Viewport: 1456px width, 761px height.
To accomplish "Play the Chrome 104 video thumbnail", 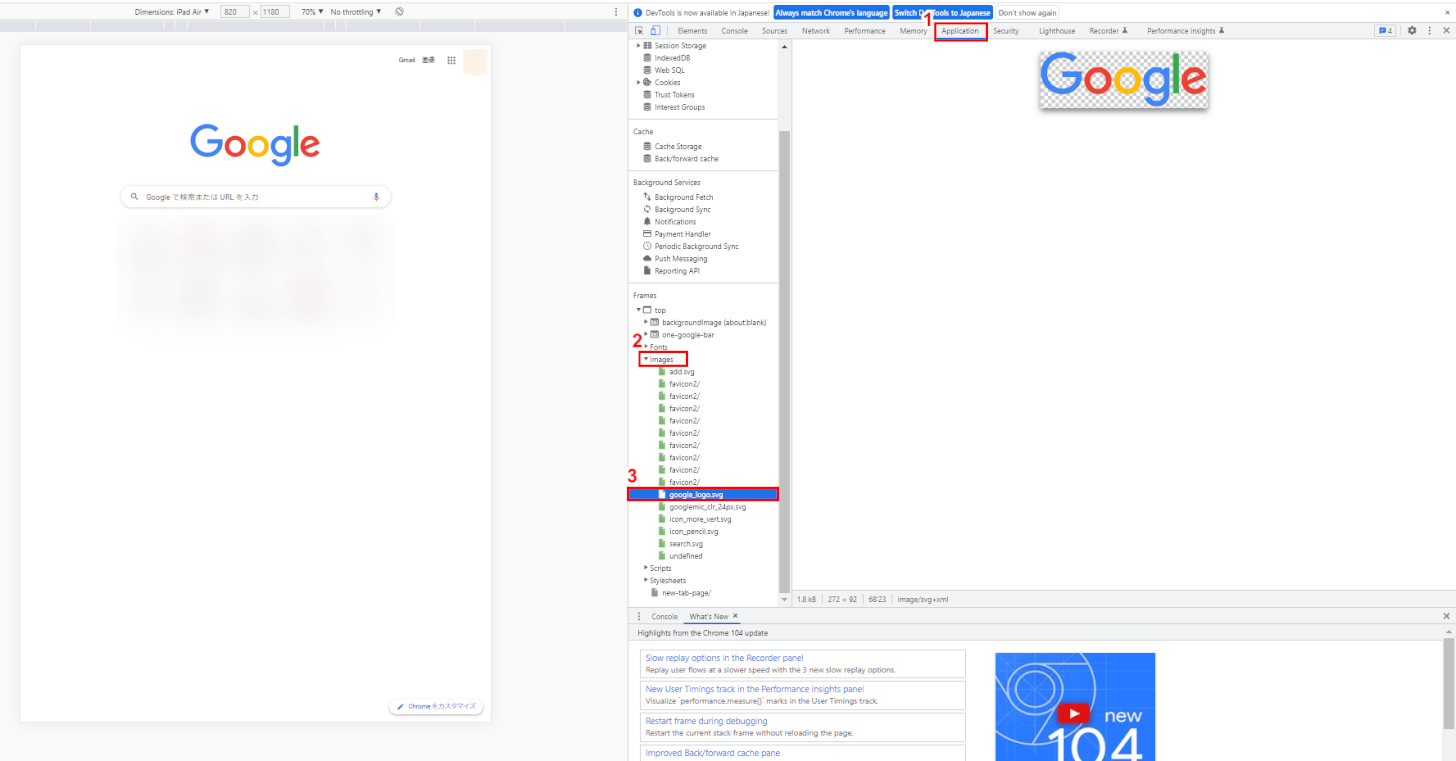I will (x=1073, y=713).
